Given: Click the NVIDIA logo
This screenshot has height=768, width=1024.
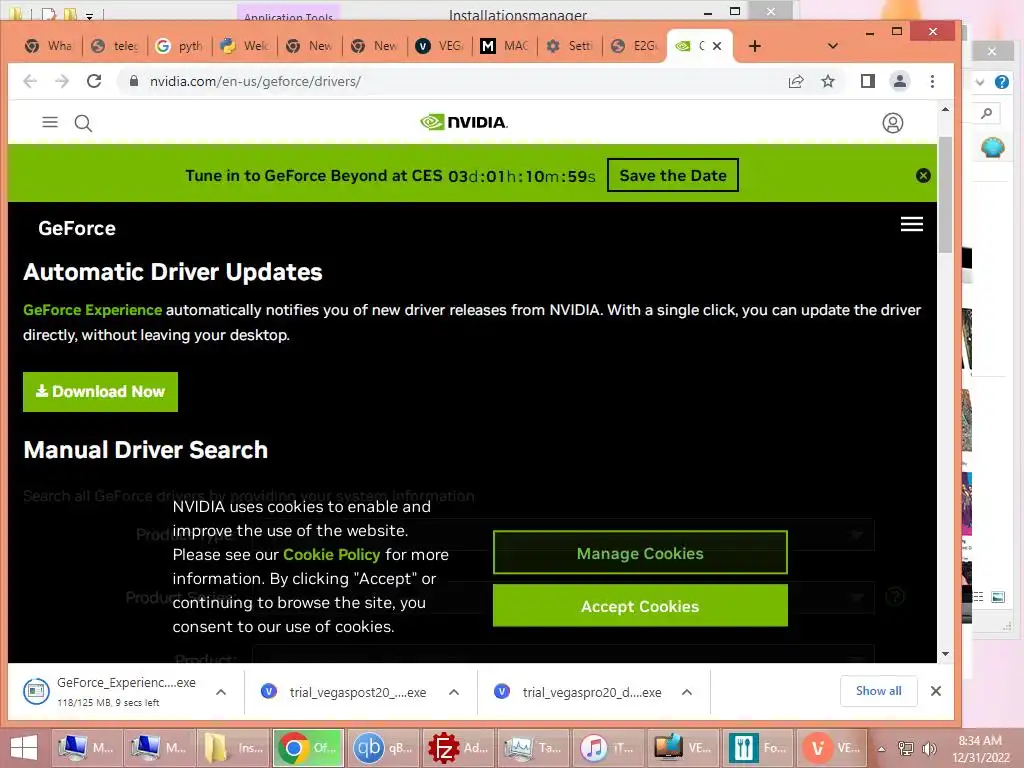Looking at the screenshot, I should [x=464, y=122].
